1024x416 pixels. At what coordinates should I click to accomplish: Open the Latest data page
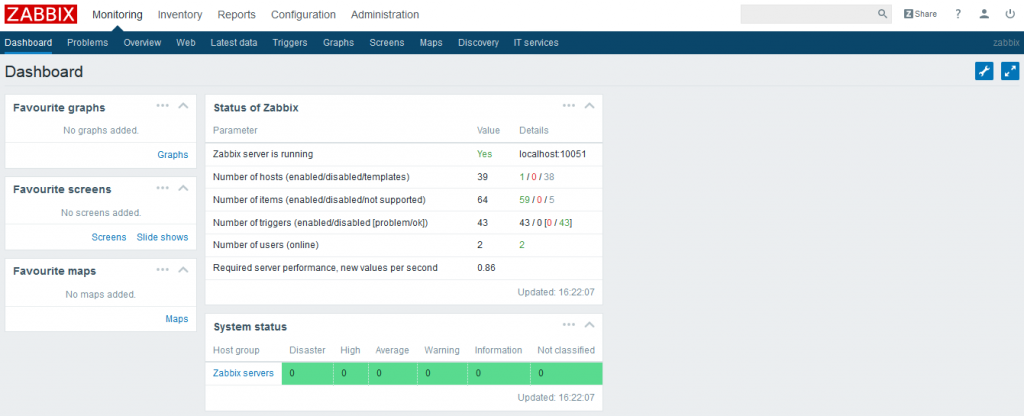(234, 42)
